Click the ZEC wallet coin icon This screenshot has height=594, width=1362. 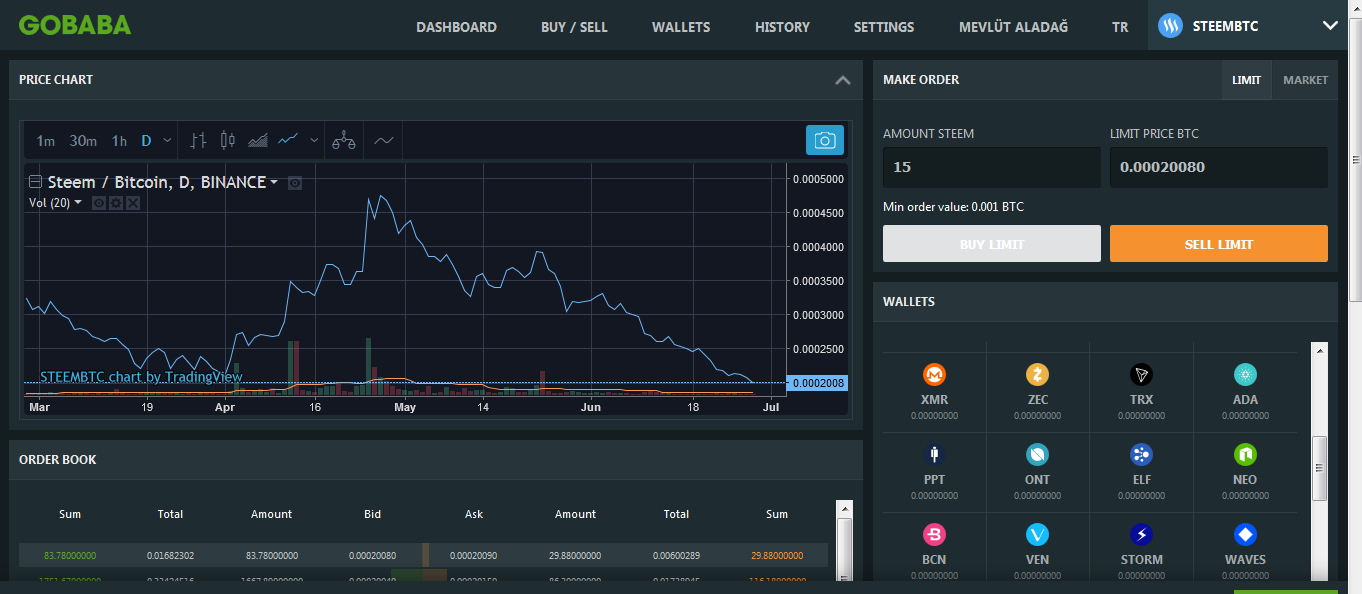click(x=1038, y=375)
